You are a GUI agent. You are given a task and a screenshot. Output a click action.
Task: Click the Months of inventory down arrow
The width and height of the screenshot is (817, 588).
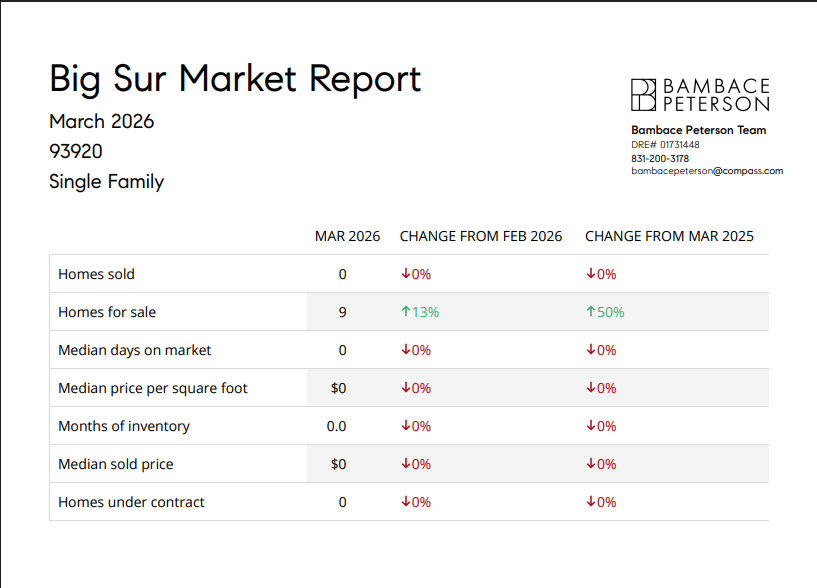(406, 426)
